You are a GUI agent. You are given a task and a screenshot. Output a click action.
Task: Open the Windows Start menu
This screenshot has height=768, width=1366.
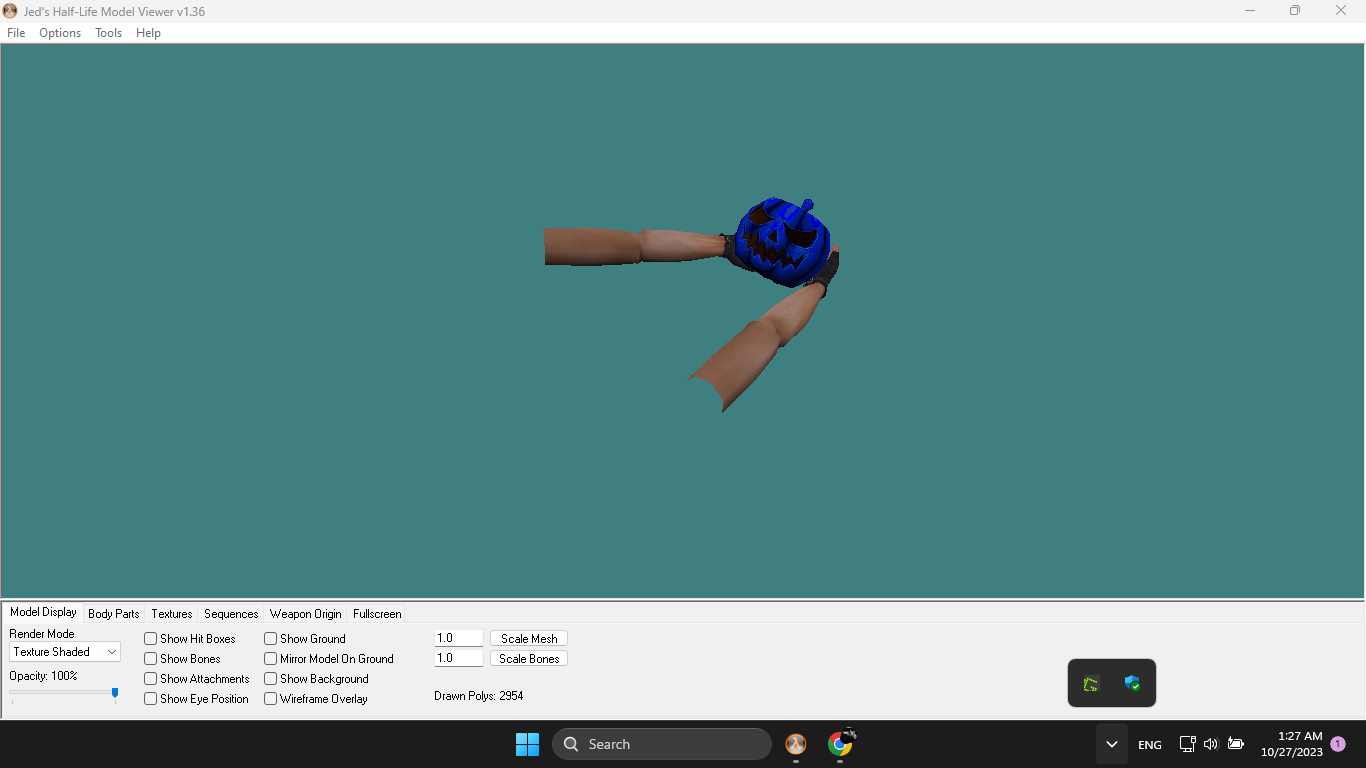pos(527,744)
